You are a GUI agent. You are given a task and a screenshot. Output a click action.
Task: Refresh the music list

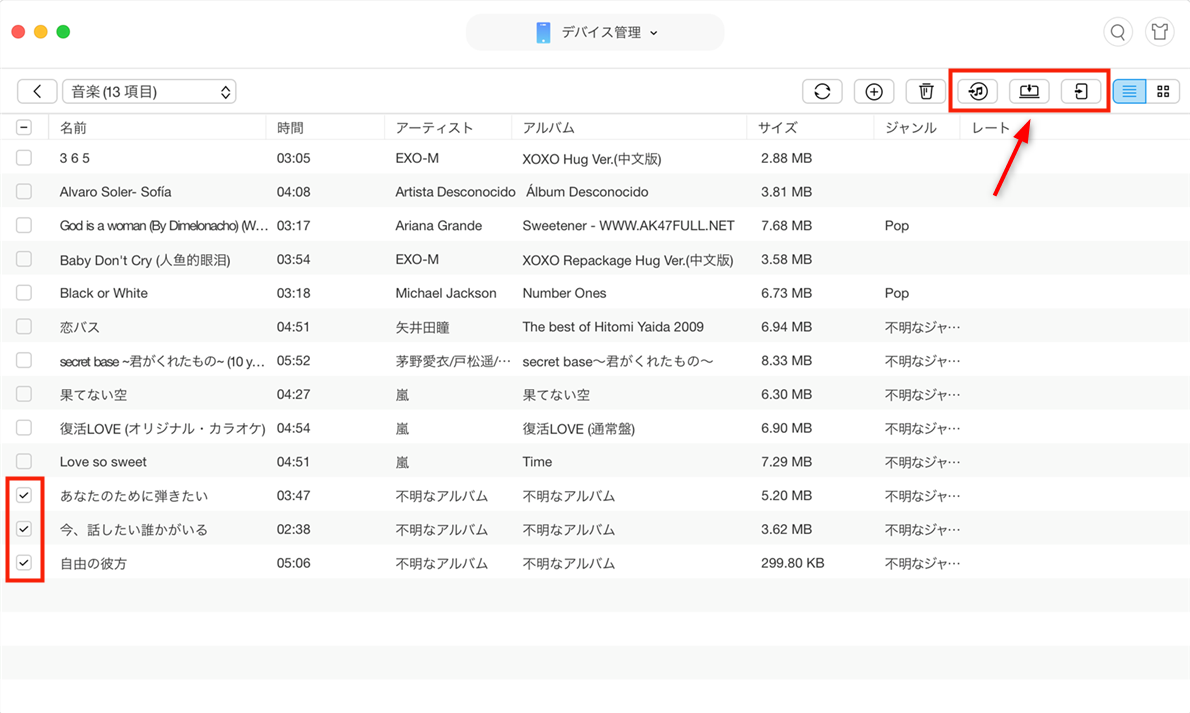(x=822, y=92)
